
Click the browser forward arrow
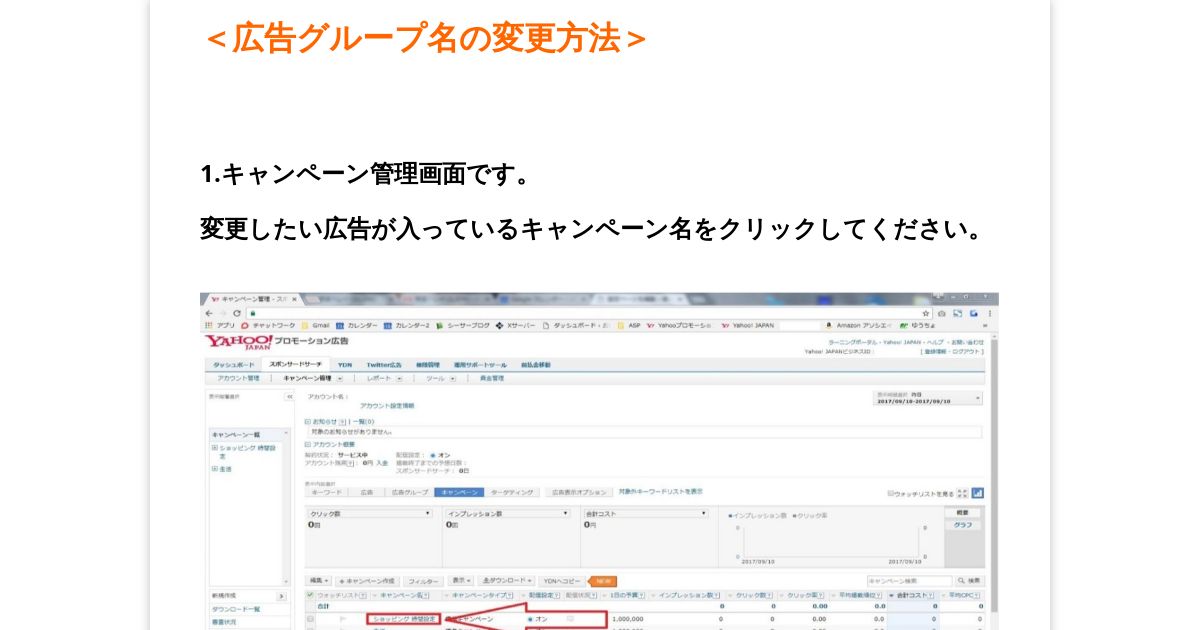223,313
